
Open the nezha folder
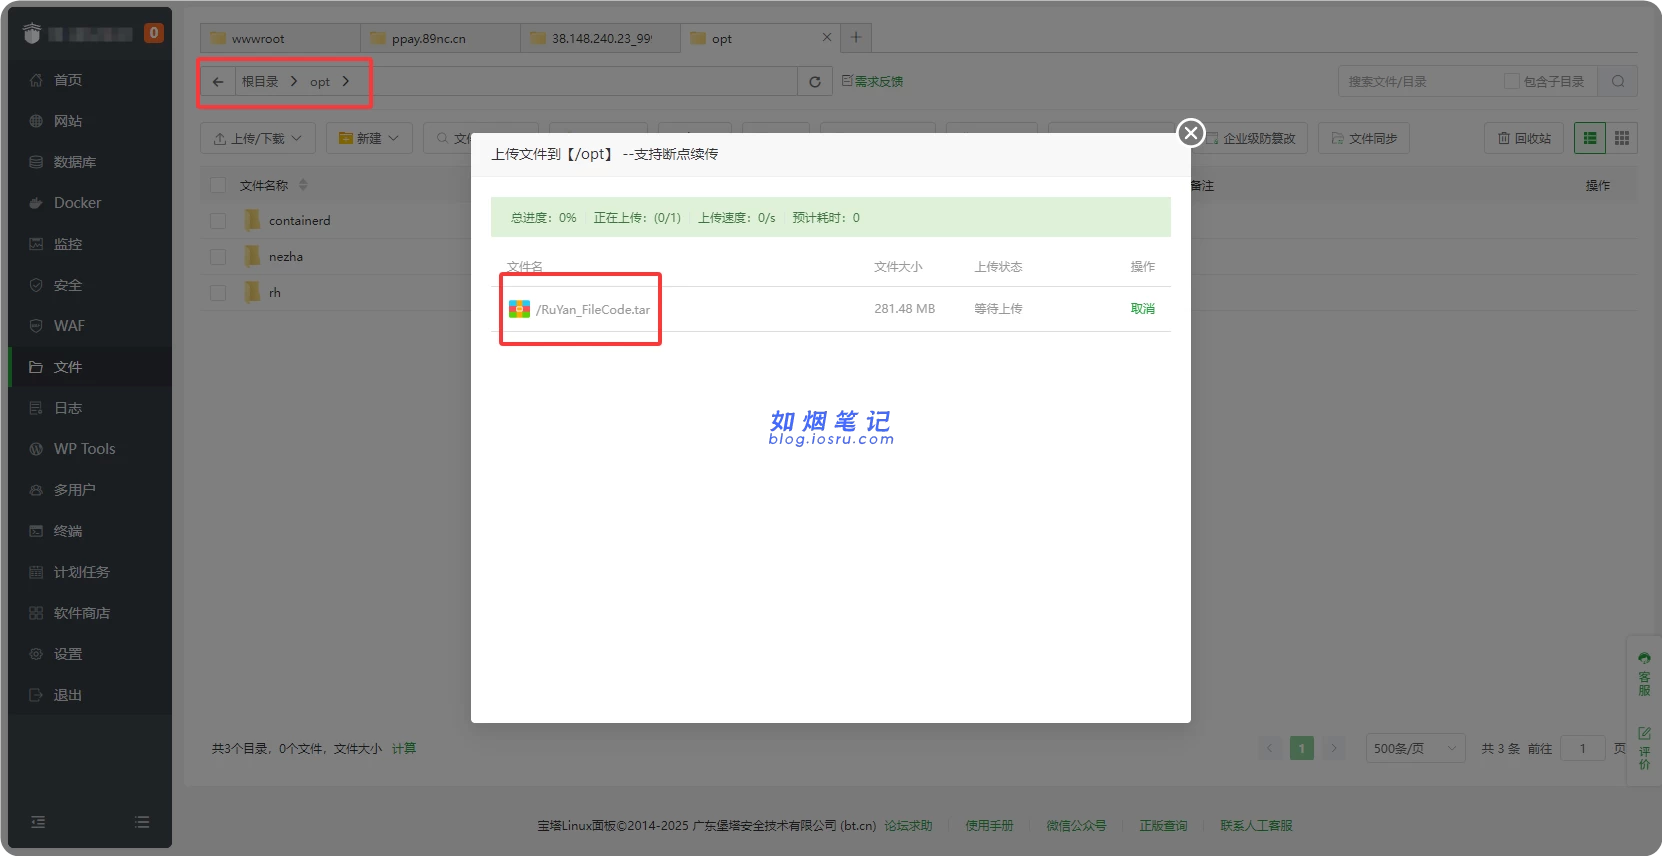286,256
